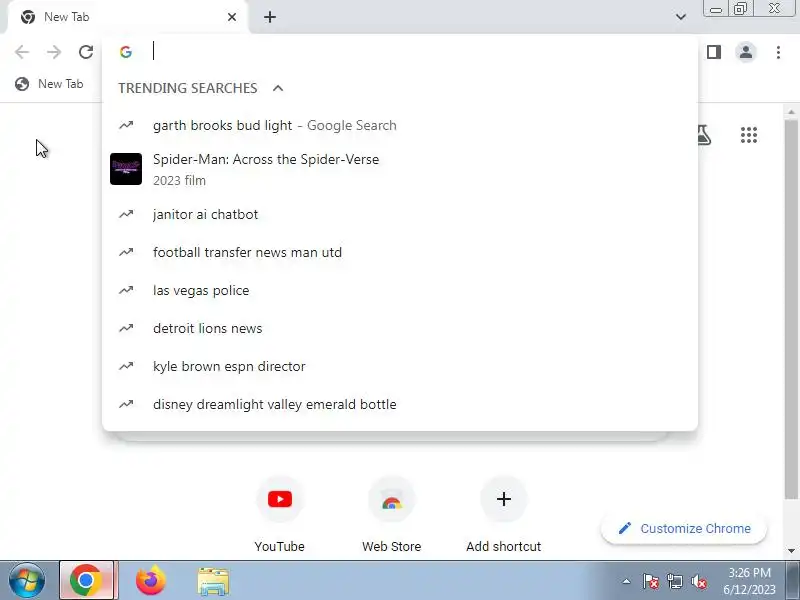The height and width of the screenshot is (600, 800).
Task: Click the Spider-Verse film thumbnail
Action: click(x=126, y=169)
